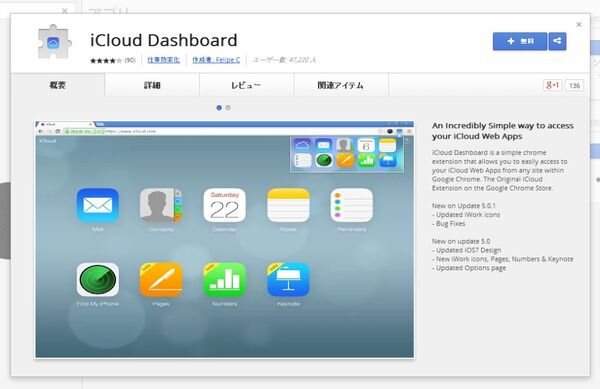Open the 仕事効率化 category link
Screen dimensions: 600x389
pos(163,60)
